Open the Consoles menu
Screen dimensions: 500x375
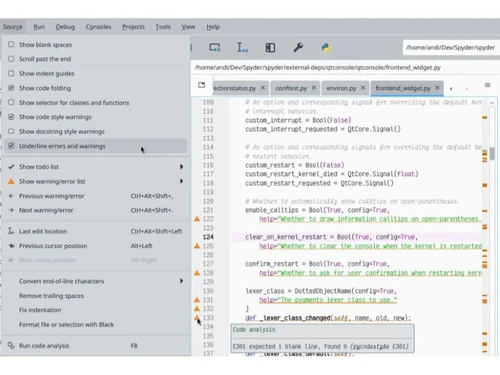pos(98,27)
